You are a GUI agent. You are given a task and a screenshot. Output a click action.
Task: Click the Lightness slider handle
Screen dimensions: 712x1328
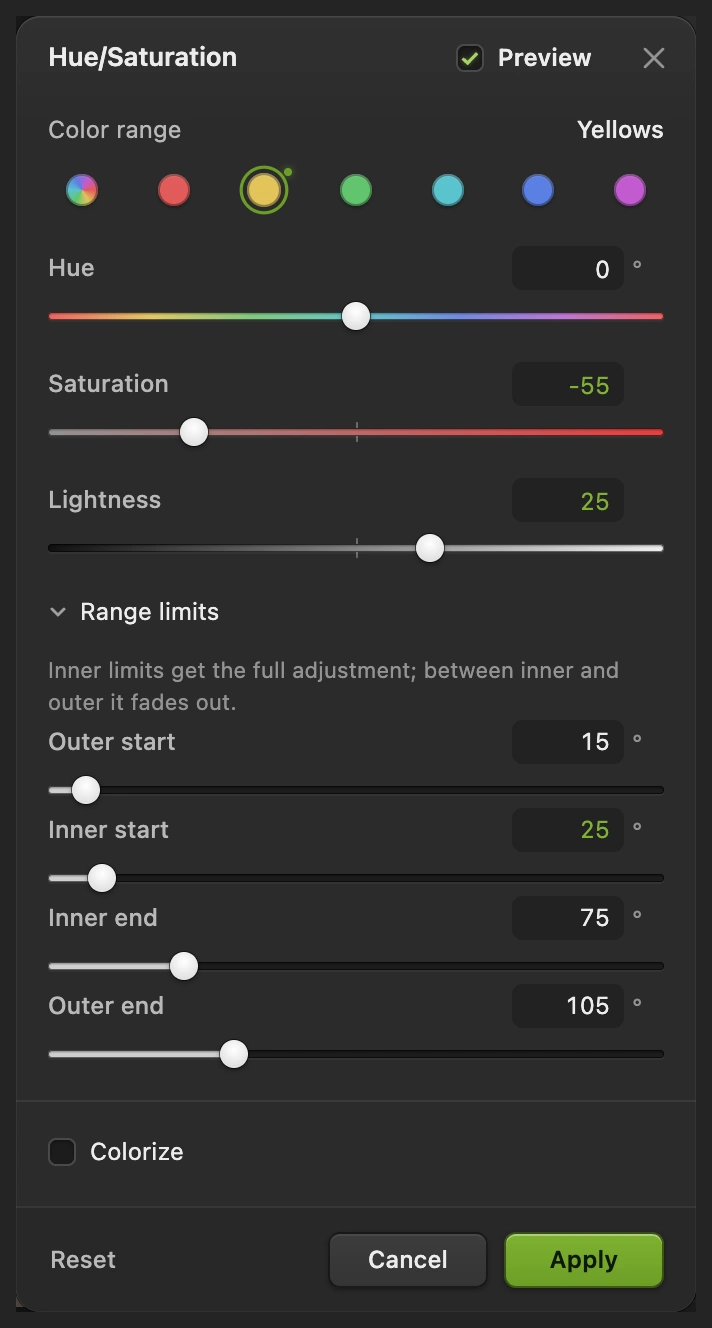tap(430, 548)
